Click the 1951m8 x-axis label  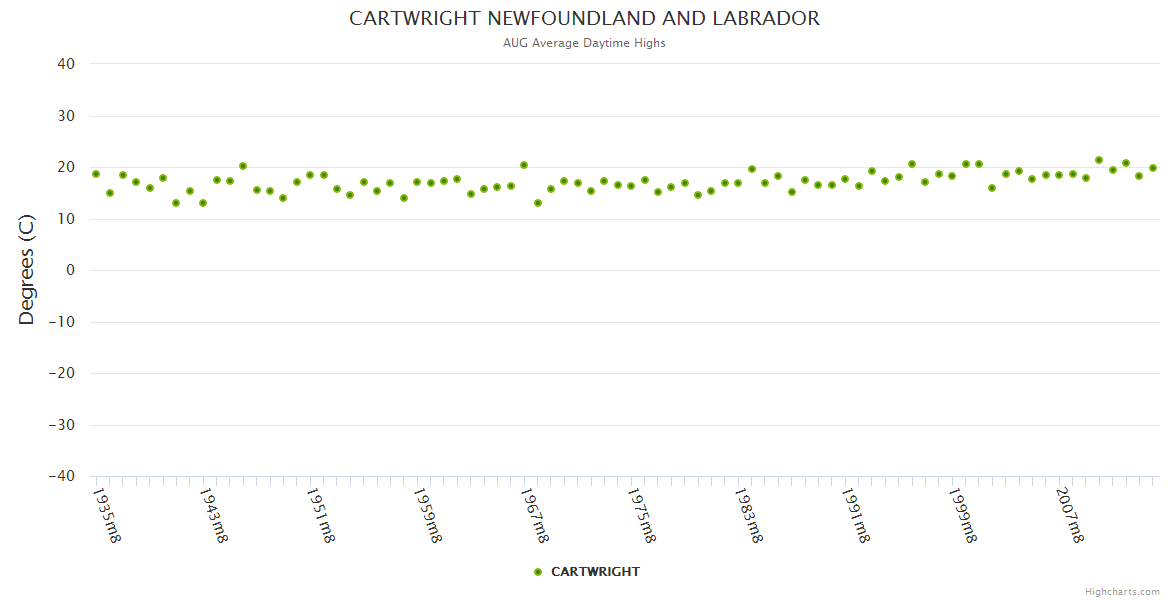click(321, 515)
